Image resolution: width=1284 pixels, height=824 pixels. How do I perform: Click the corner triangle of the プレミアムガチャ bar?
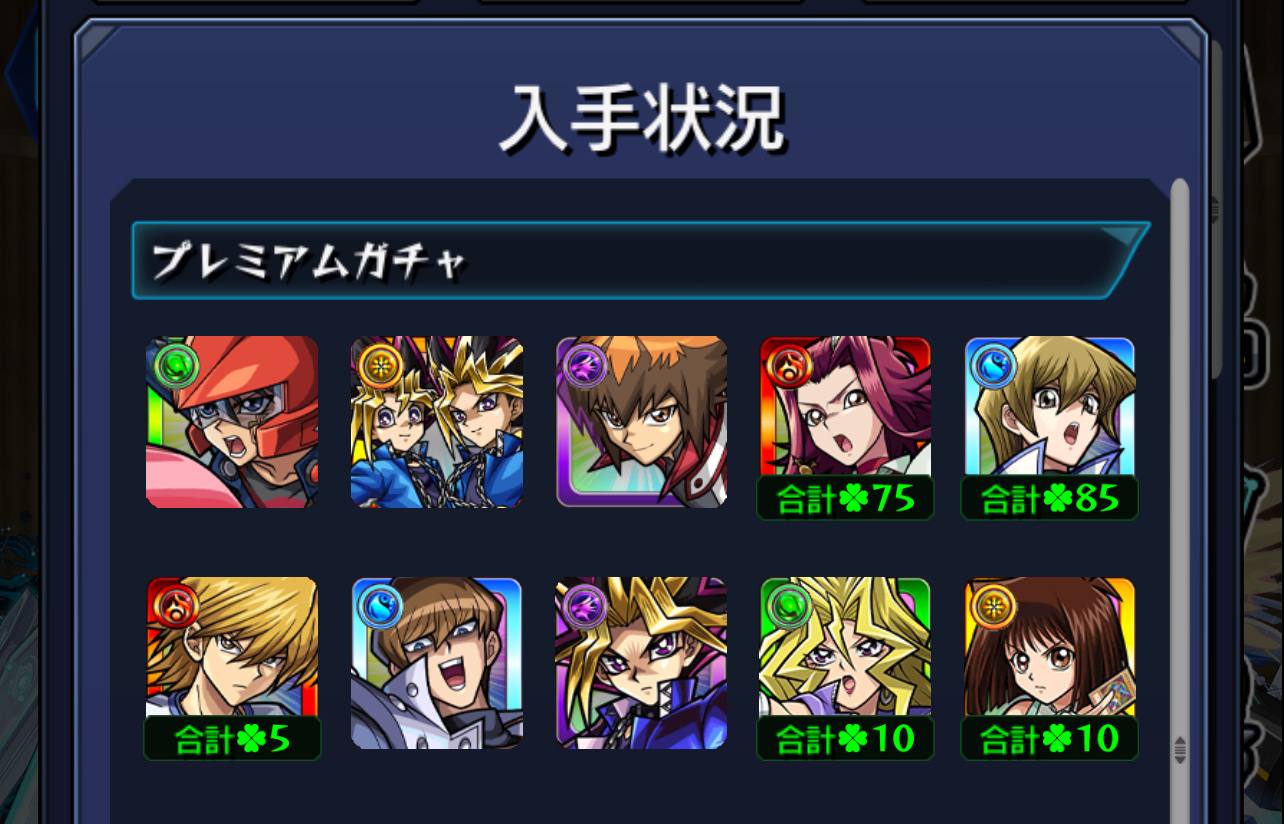(1121, 236)
